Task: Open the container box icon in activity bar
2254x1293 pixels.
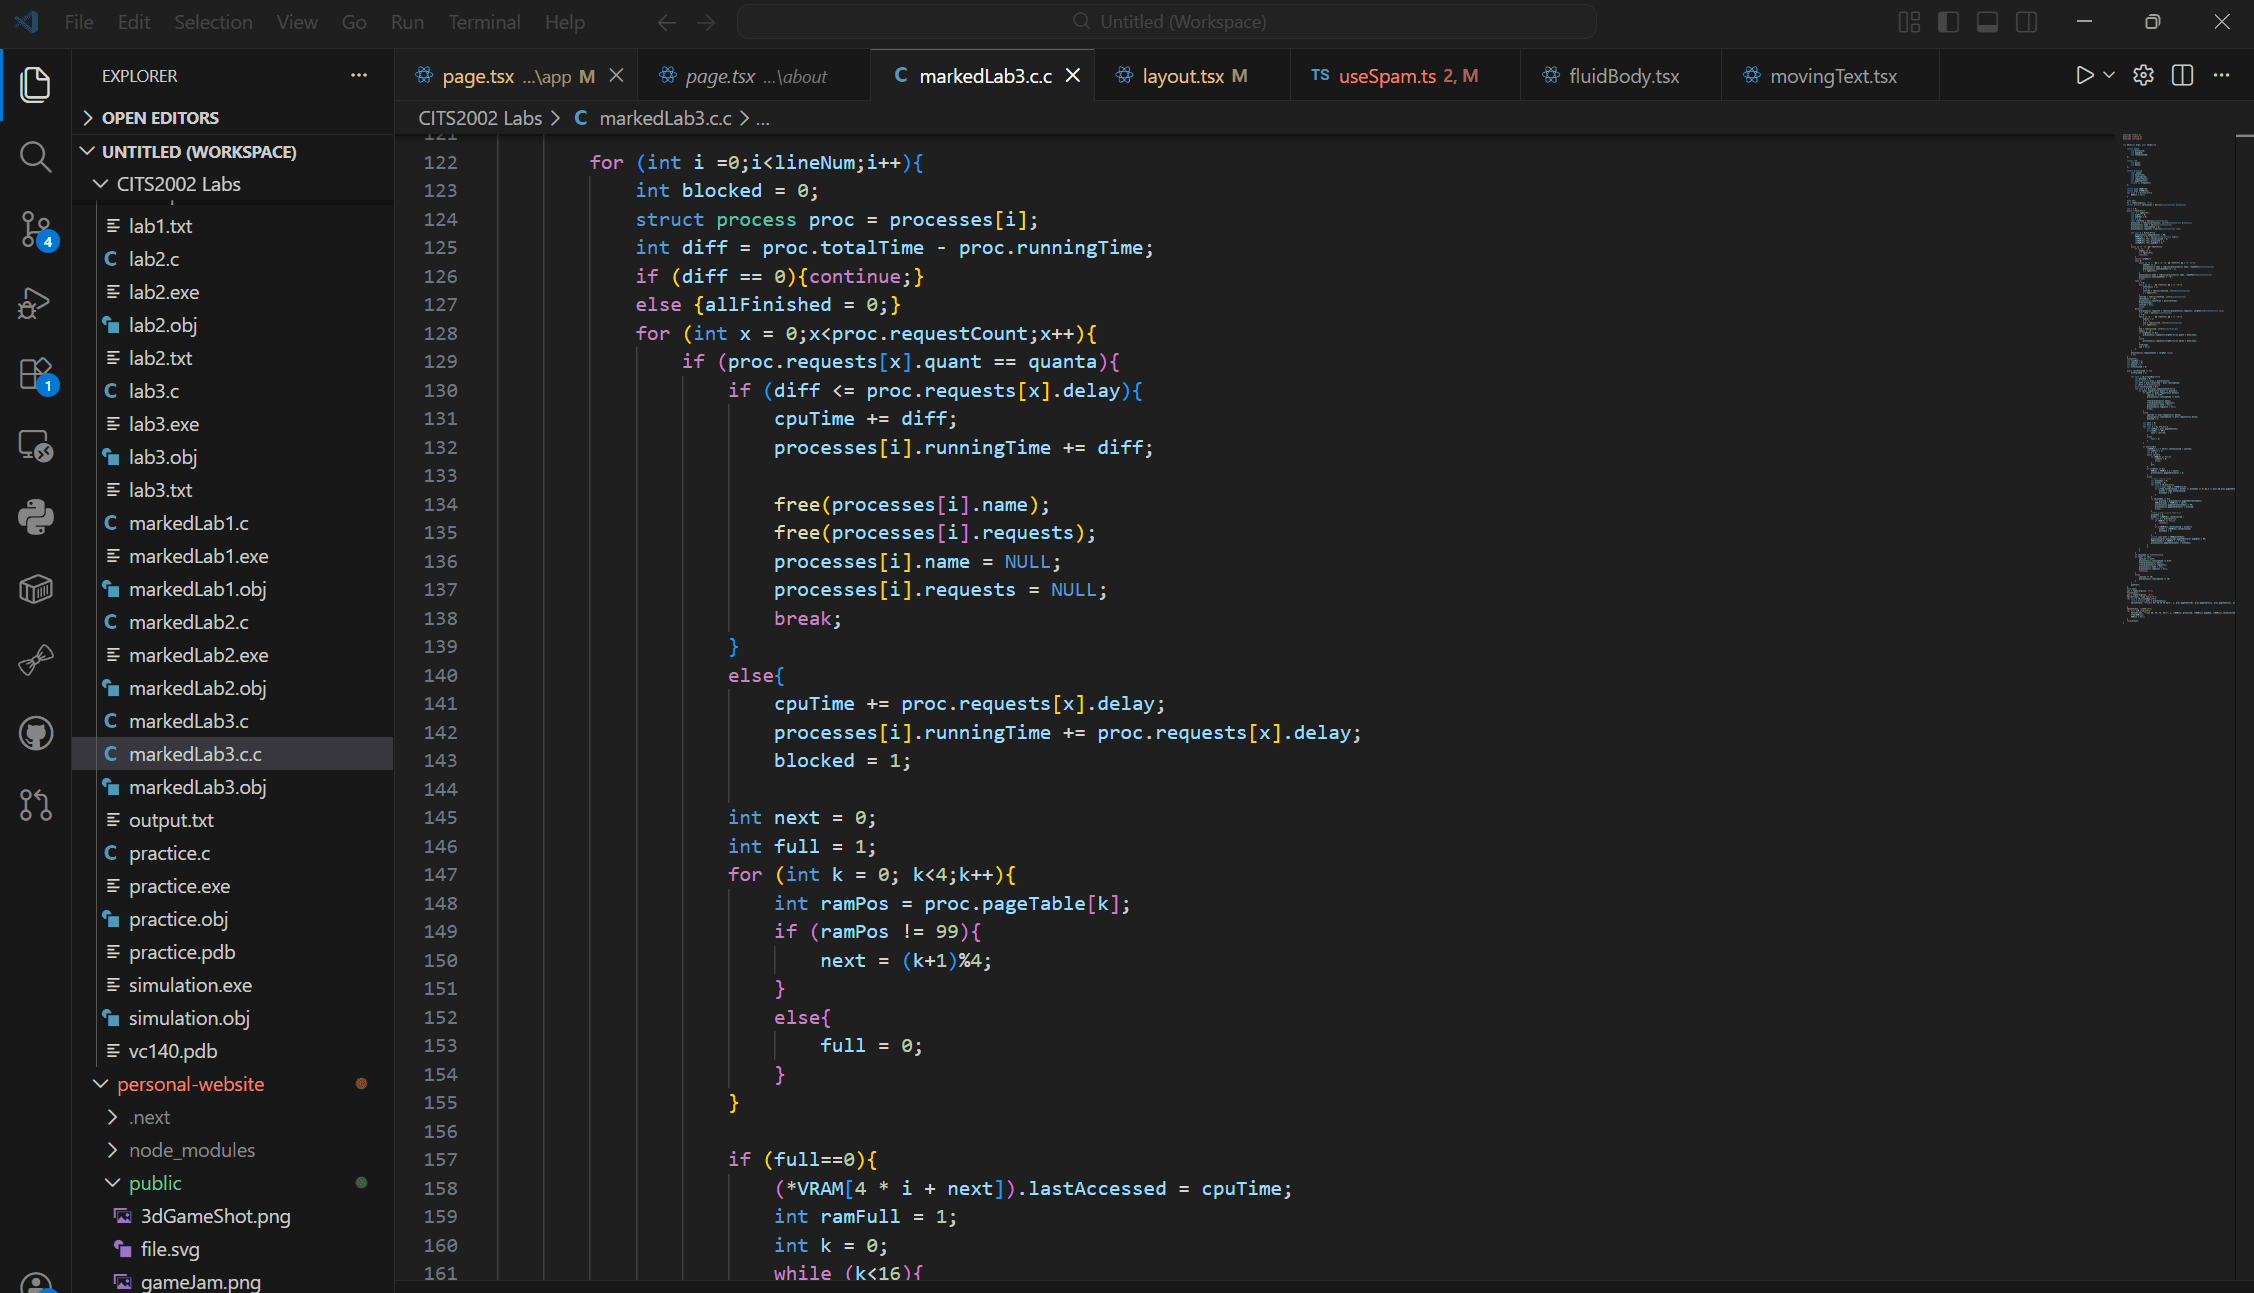Action: point(35,589)
